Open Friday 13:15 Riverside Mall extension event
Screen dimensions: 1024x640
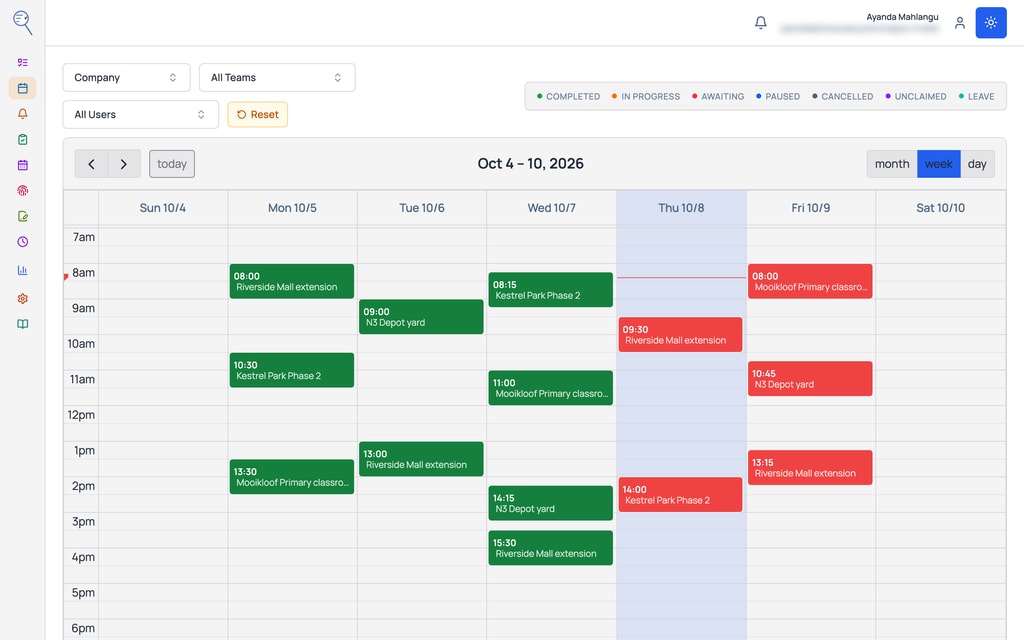pyautogui.click(x=810, y=468)
